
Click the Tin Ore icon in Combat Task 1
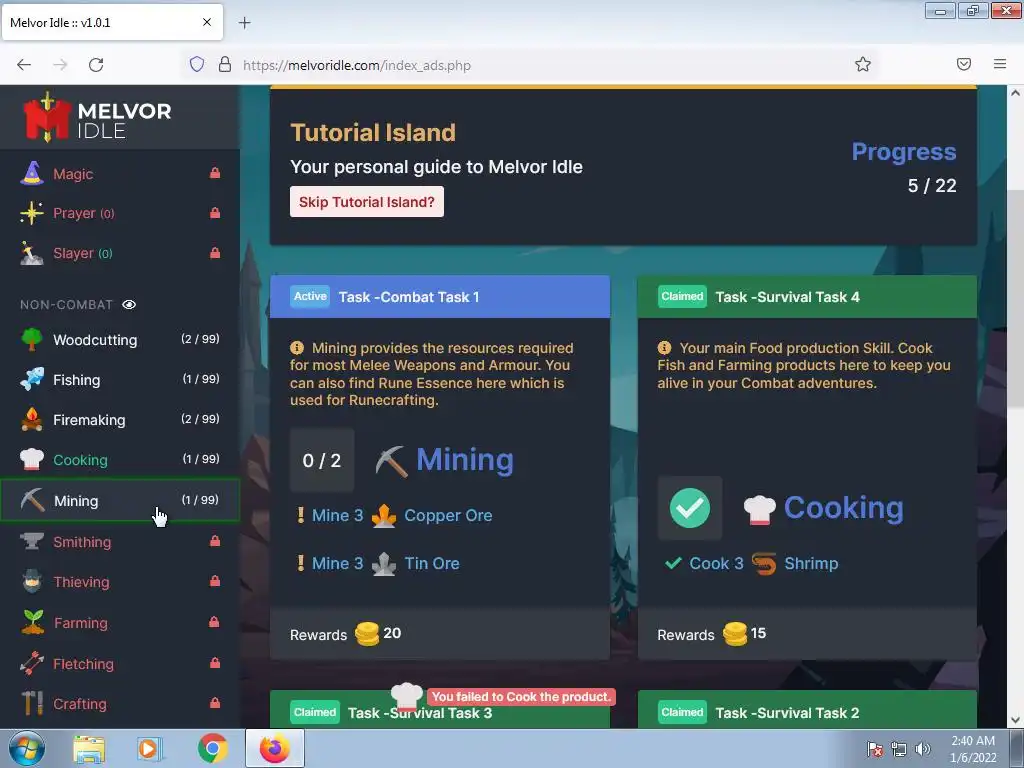tap(384, 564)
